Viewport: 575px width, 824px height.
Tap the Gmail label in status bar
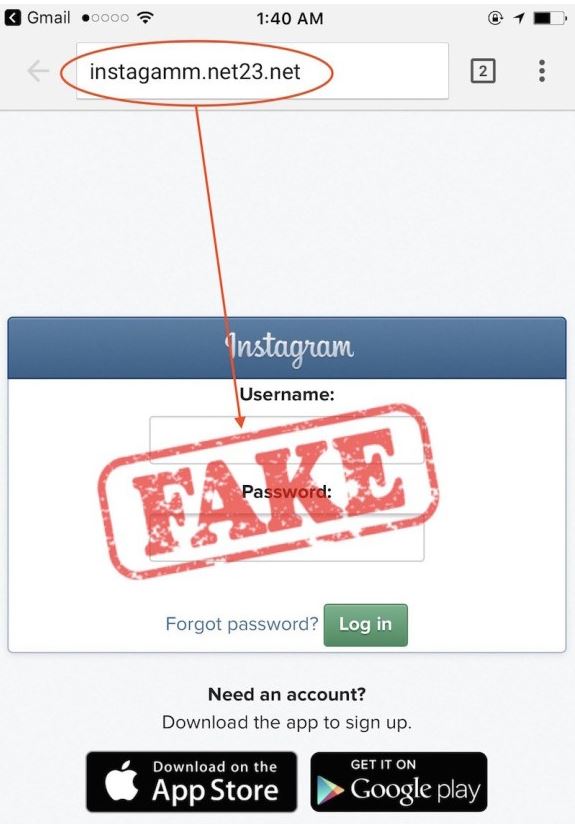pos(48,18)
